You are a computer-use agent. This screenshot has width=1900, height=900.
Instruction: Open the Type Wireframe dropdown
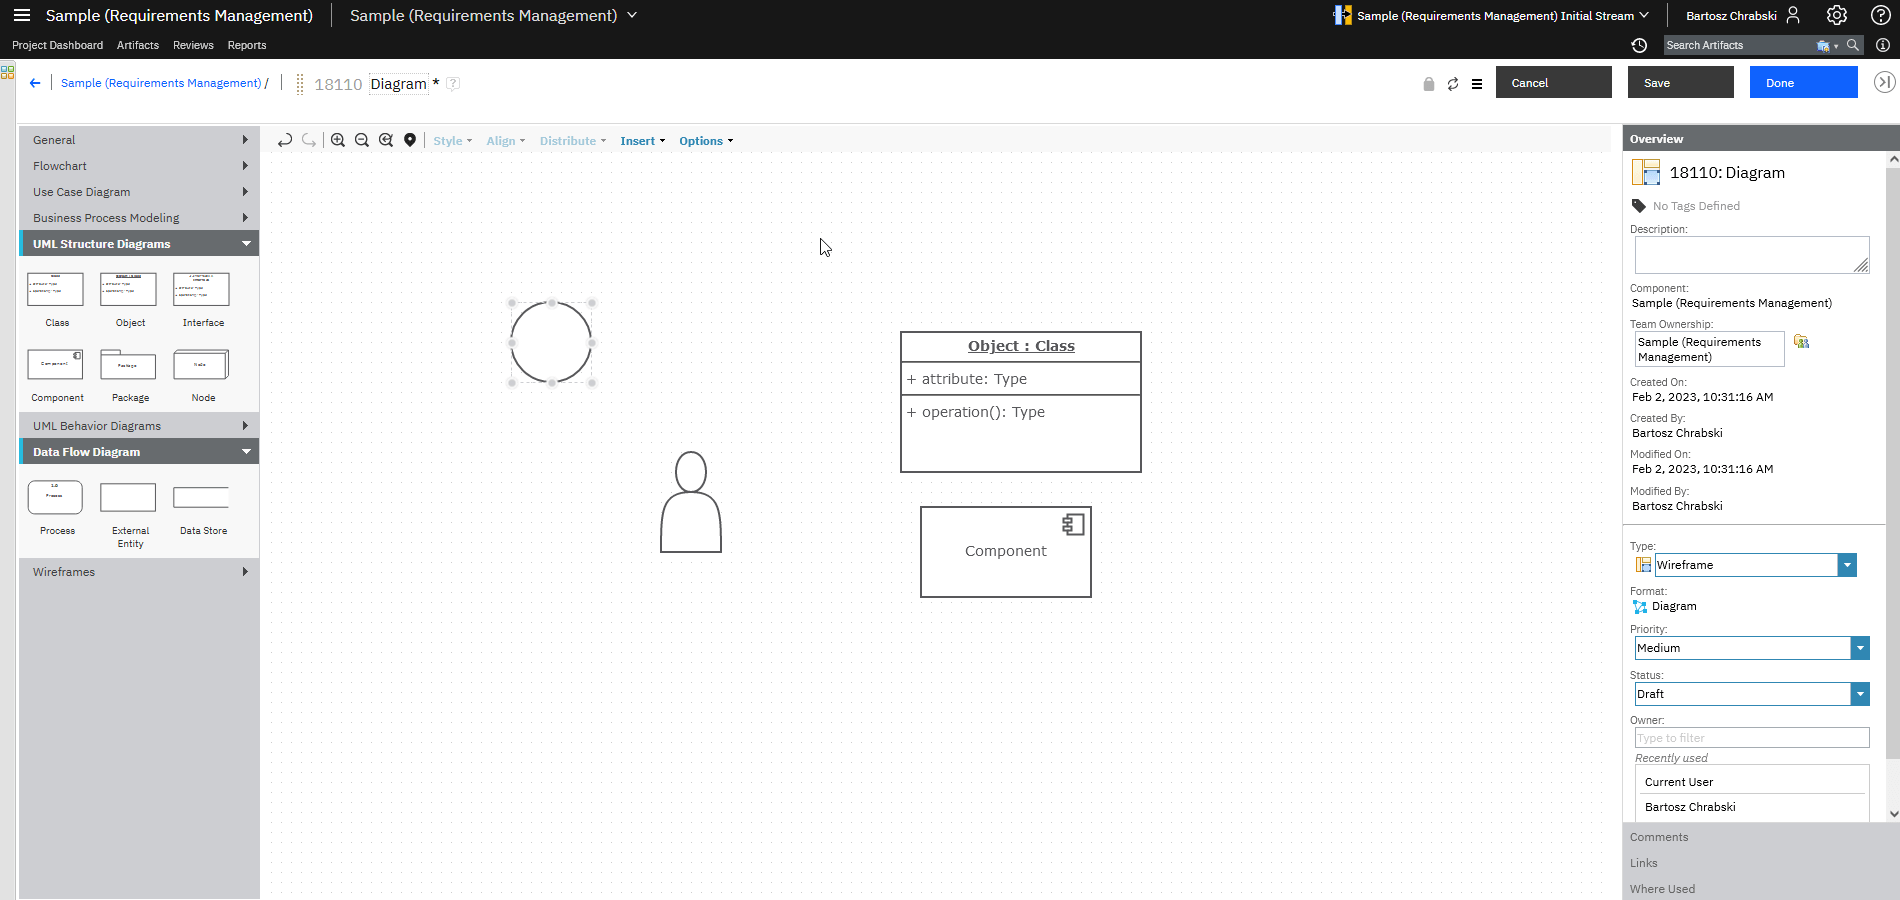click(x=1847, y=565)
